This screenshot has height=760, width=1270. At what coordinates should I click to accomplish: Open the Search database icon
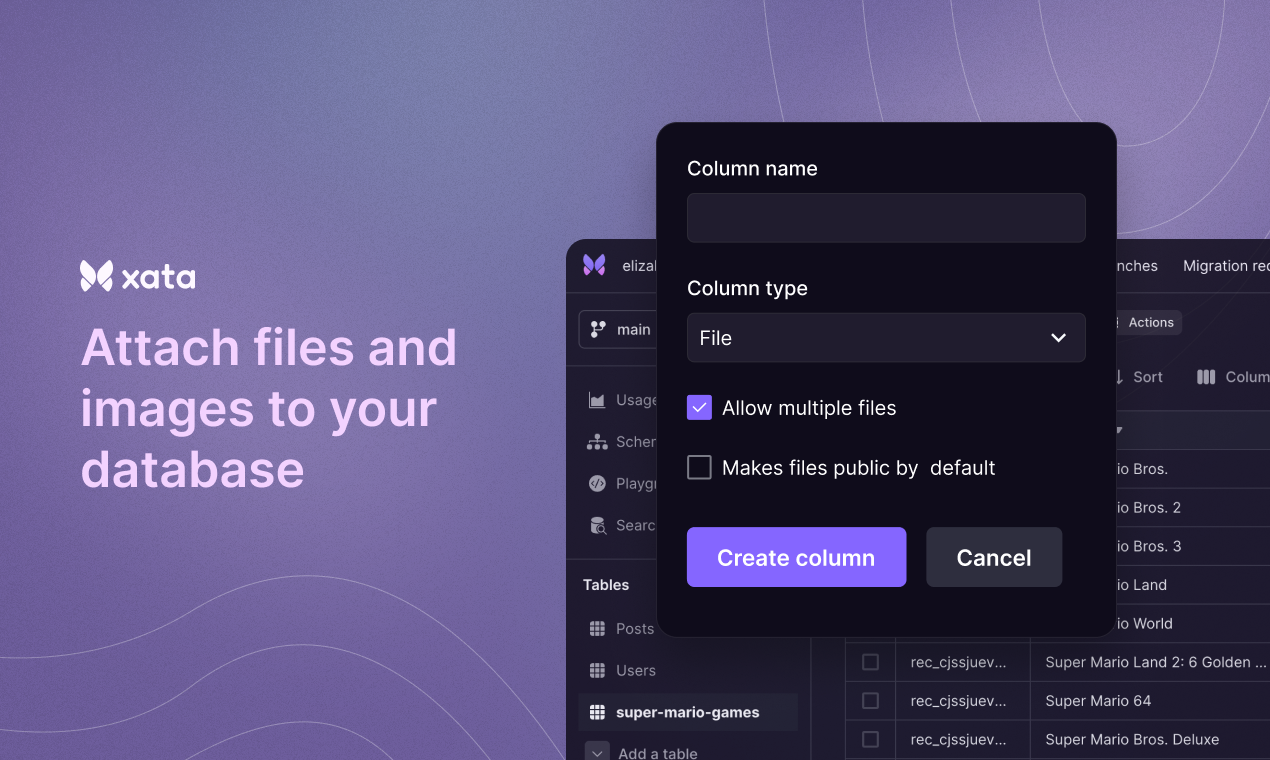coord(597,526)
